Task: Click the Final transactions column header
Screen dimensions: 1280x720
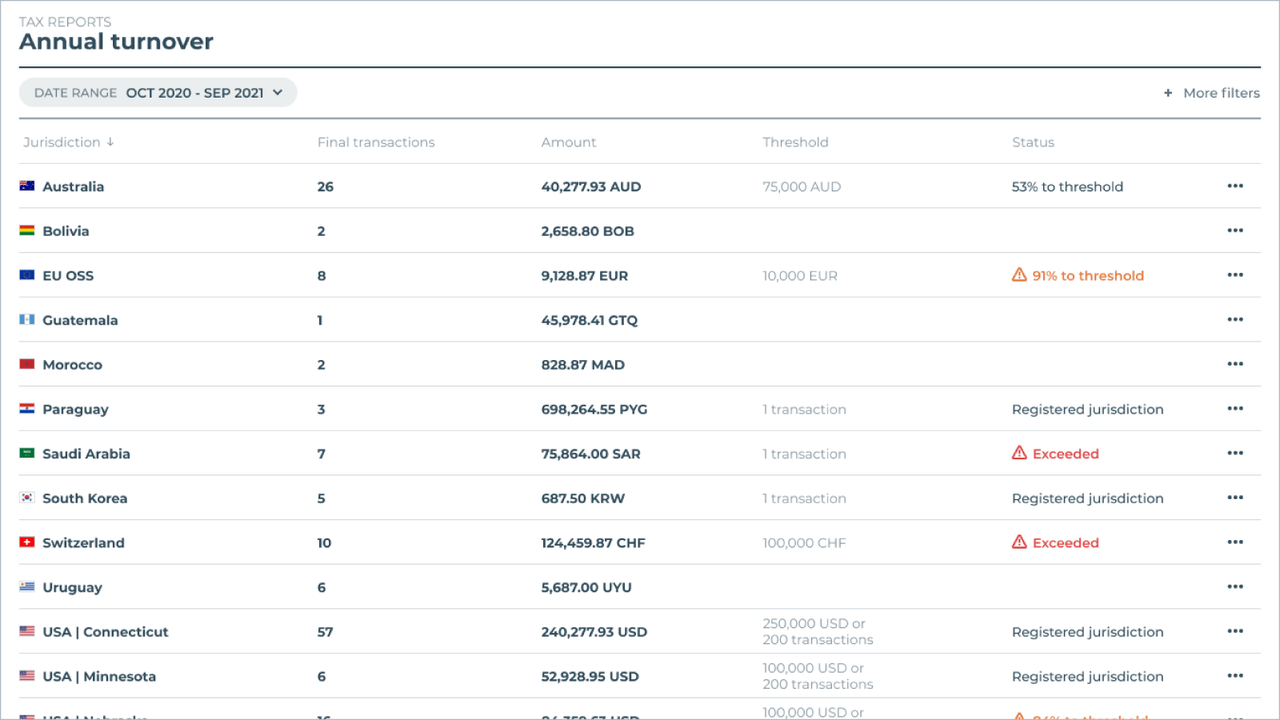Action: [x=376, y=142]
